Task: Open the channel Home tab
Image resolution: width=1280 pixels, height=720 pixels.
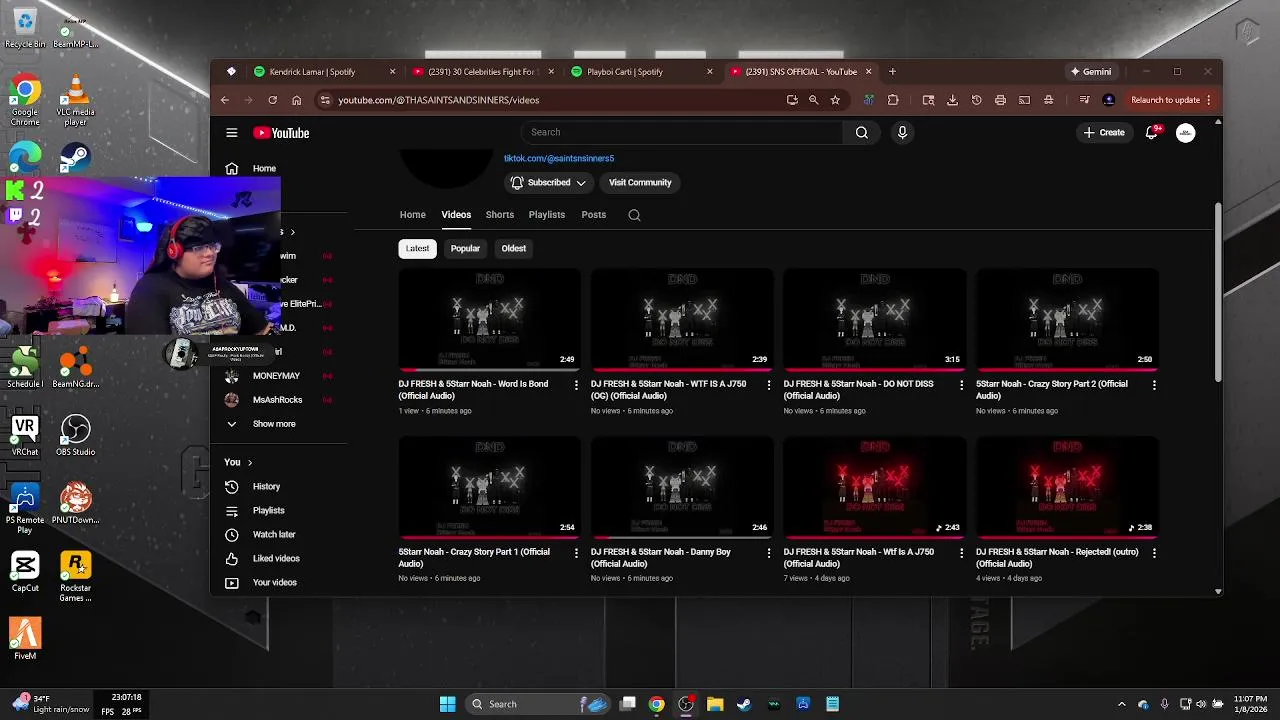Action: [x=412, y=215]
